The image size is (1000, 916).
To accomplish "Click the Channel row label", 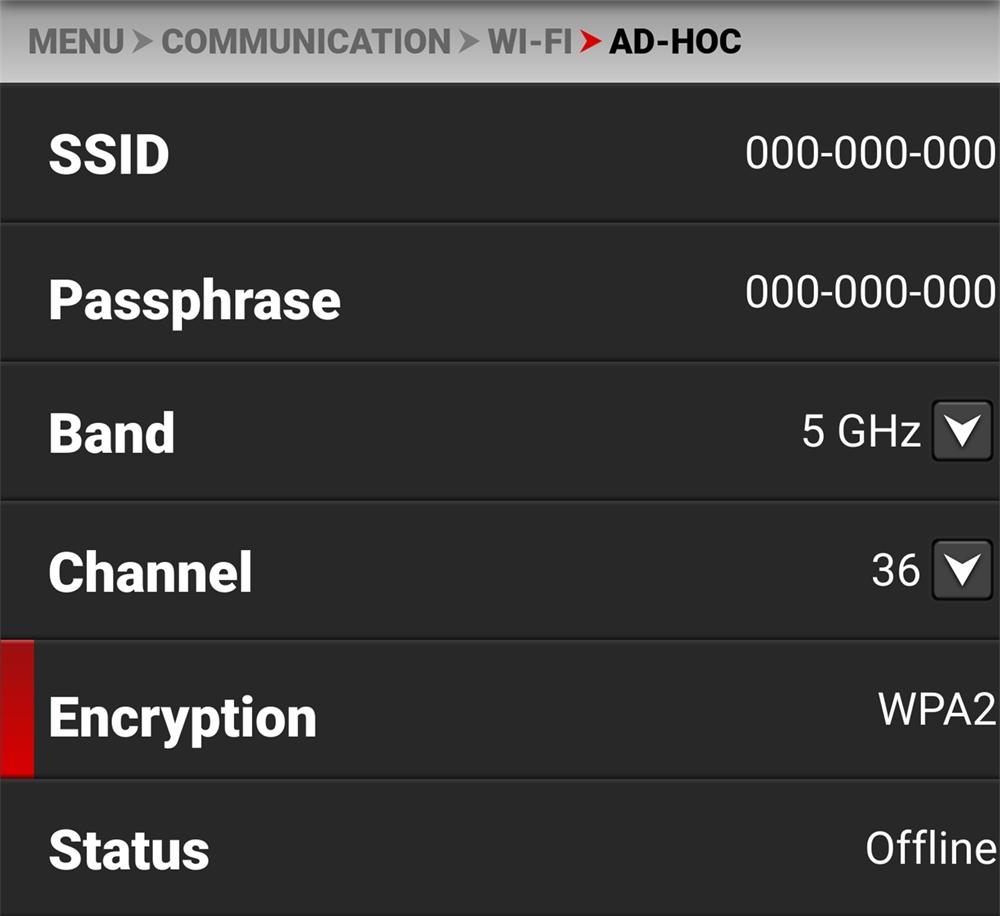I will [150, 572].
